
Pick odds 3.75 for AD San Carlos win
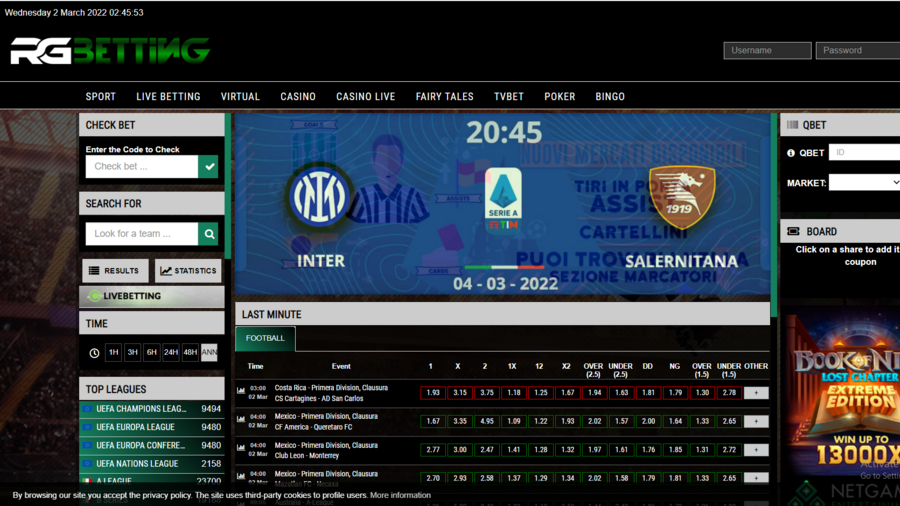point(487,393)
